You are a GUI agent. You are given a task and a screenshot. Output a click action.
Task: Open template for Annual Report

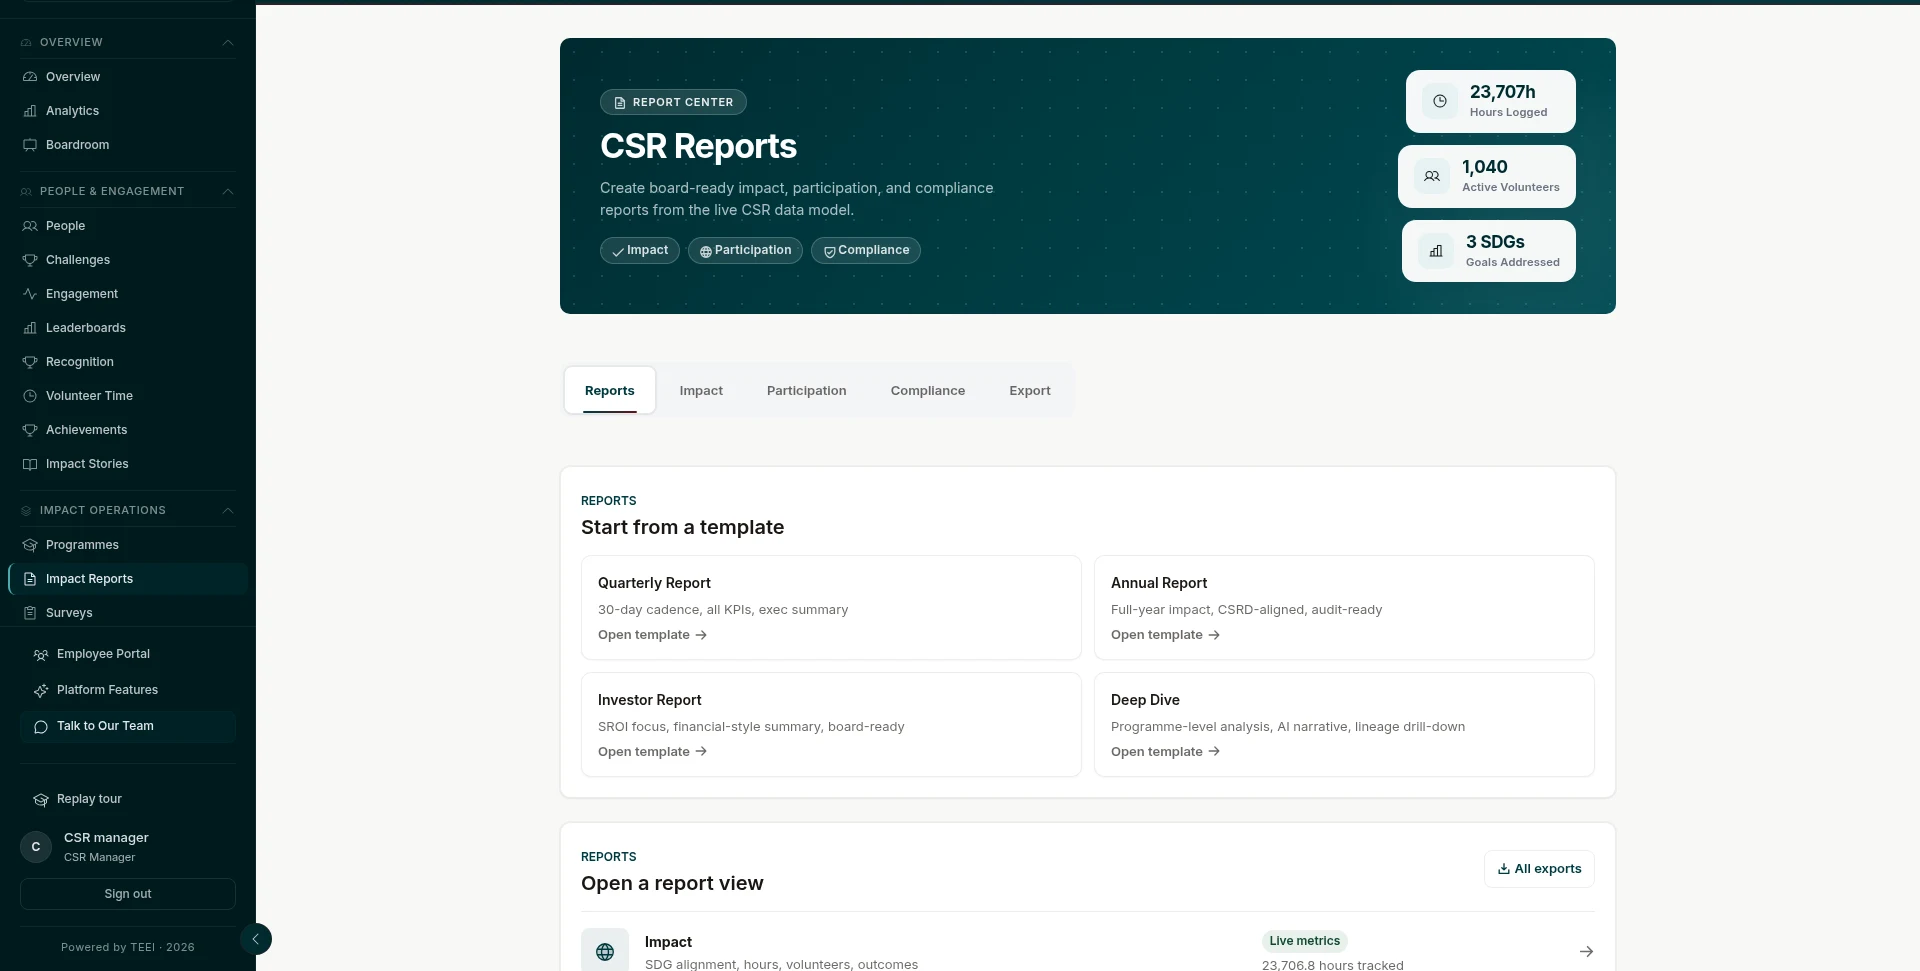click(x=1166, y=635)
